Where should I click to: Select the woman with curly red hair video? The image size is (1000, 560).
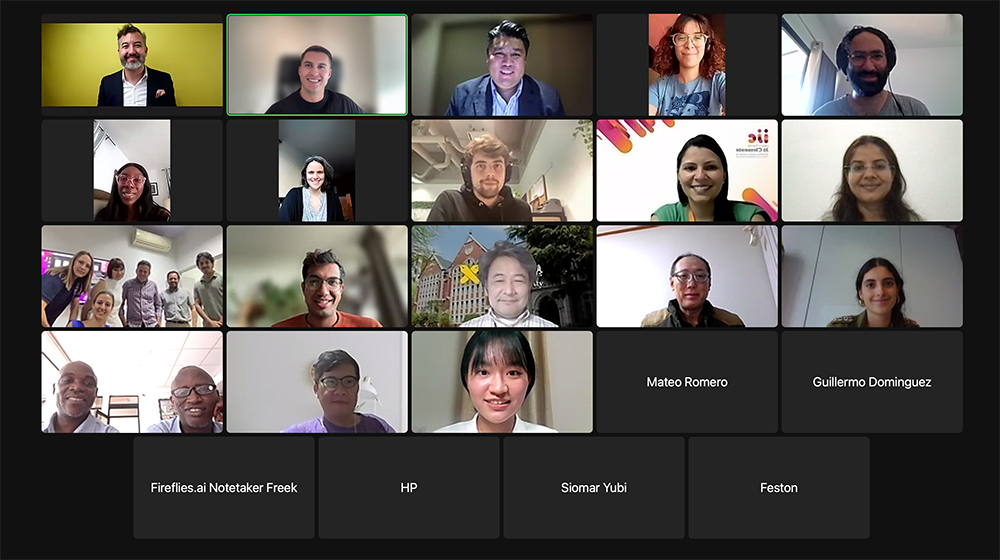pyautogui.click(x=687, y=64)
